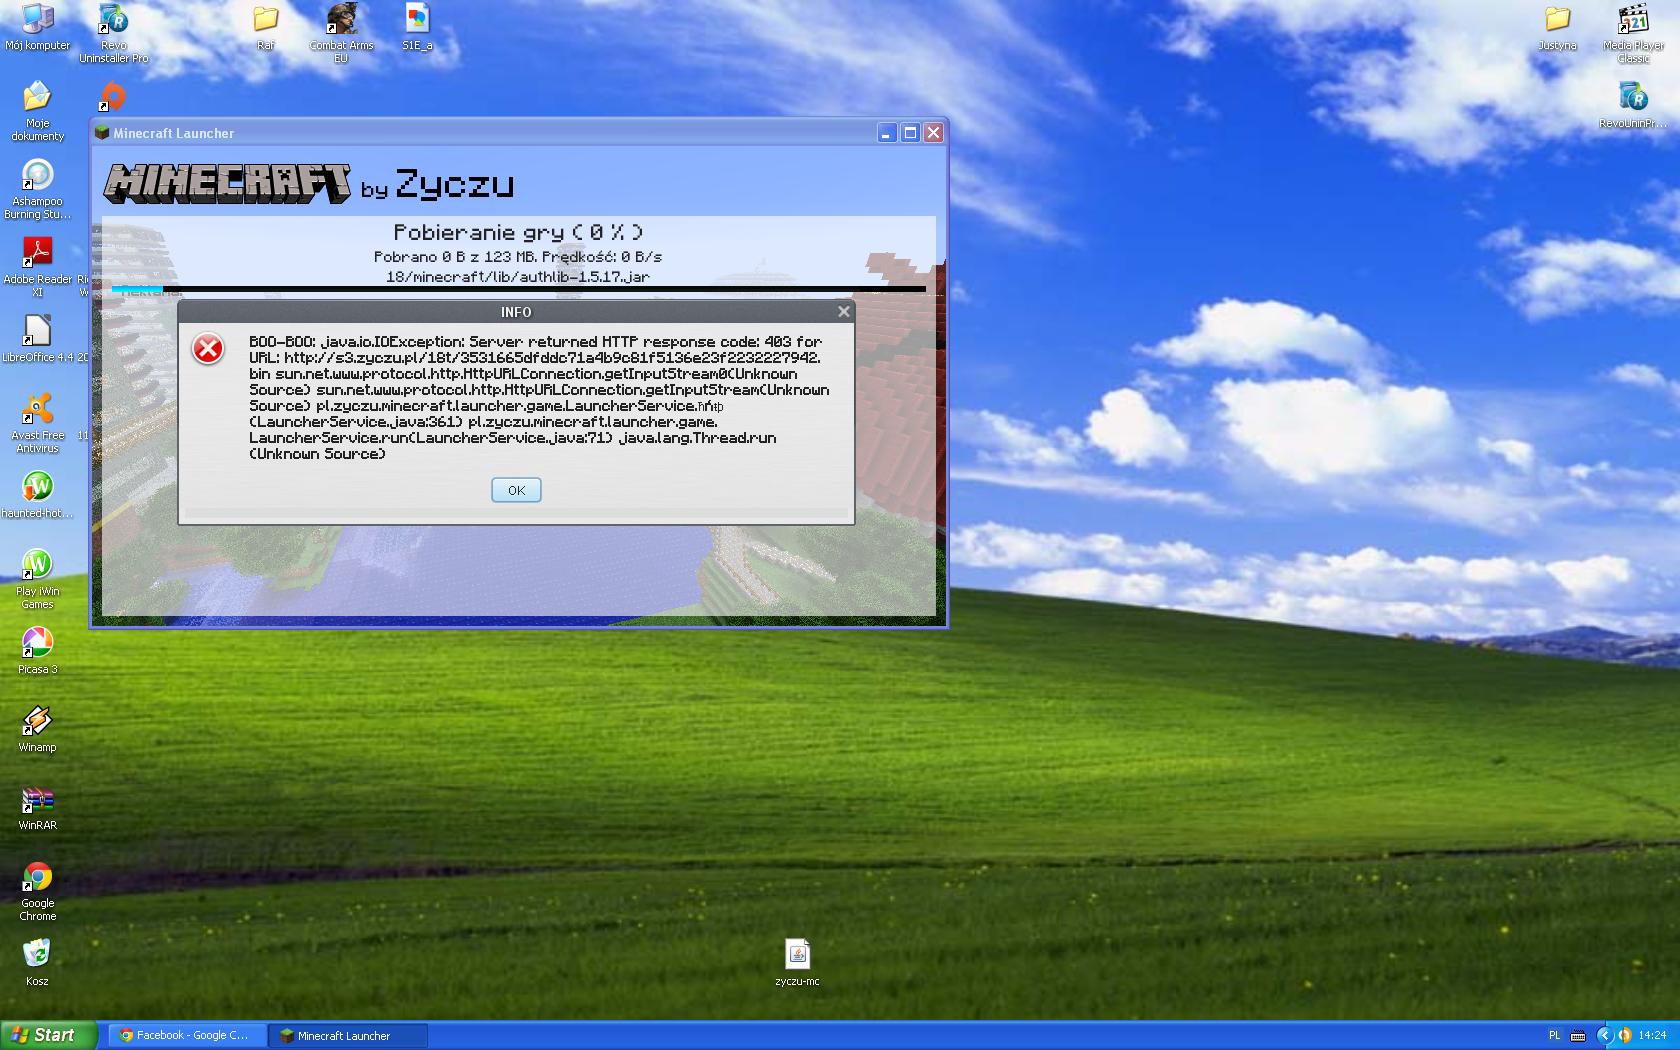Show hidden system tray icons
This screenshot has height=1050, width=1680.
pyautogui.click(x=1605, y=1036)
